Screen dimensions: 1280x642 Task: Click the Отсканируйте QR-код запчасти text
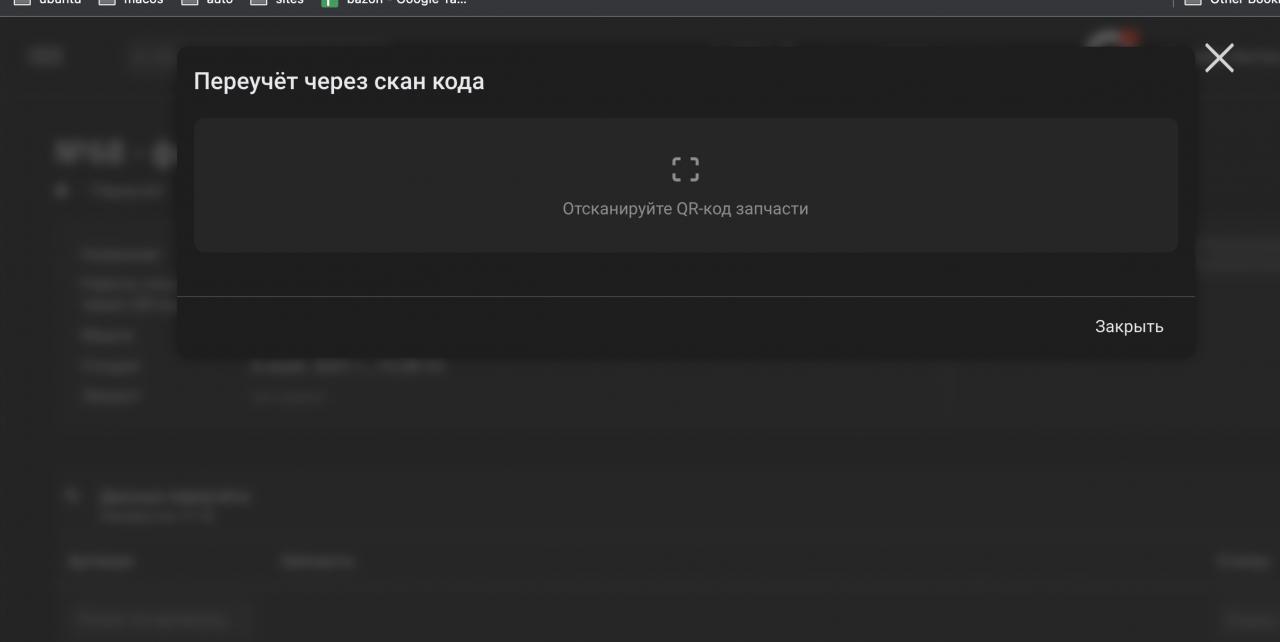pos(685,209)
